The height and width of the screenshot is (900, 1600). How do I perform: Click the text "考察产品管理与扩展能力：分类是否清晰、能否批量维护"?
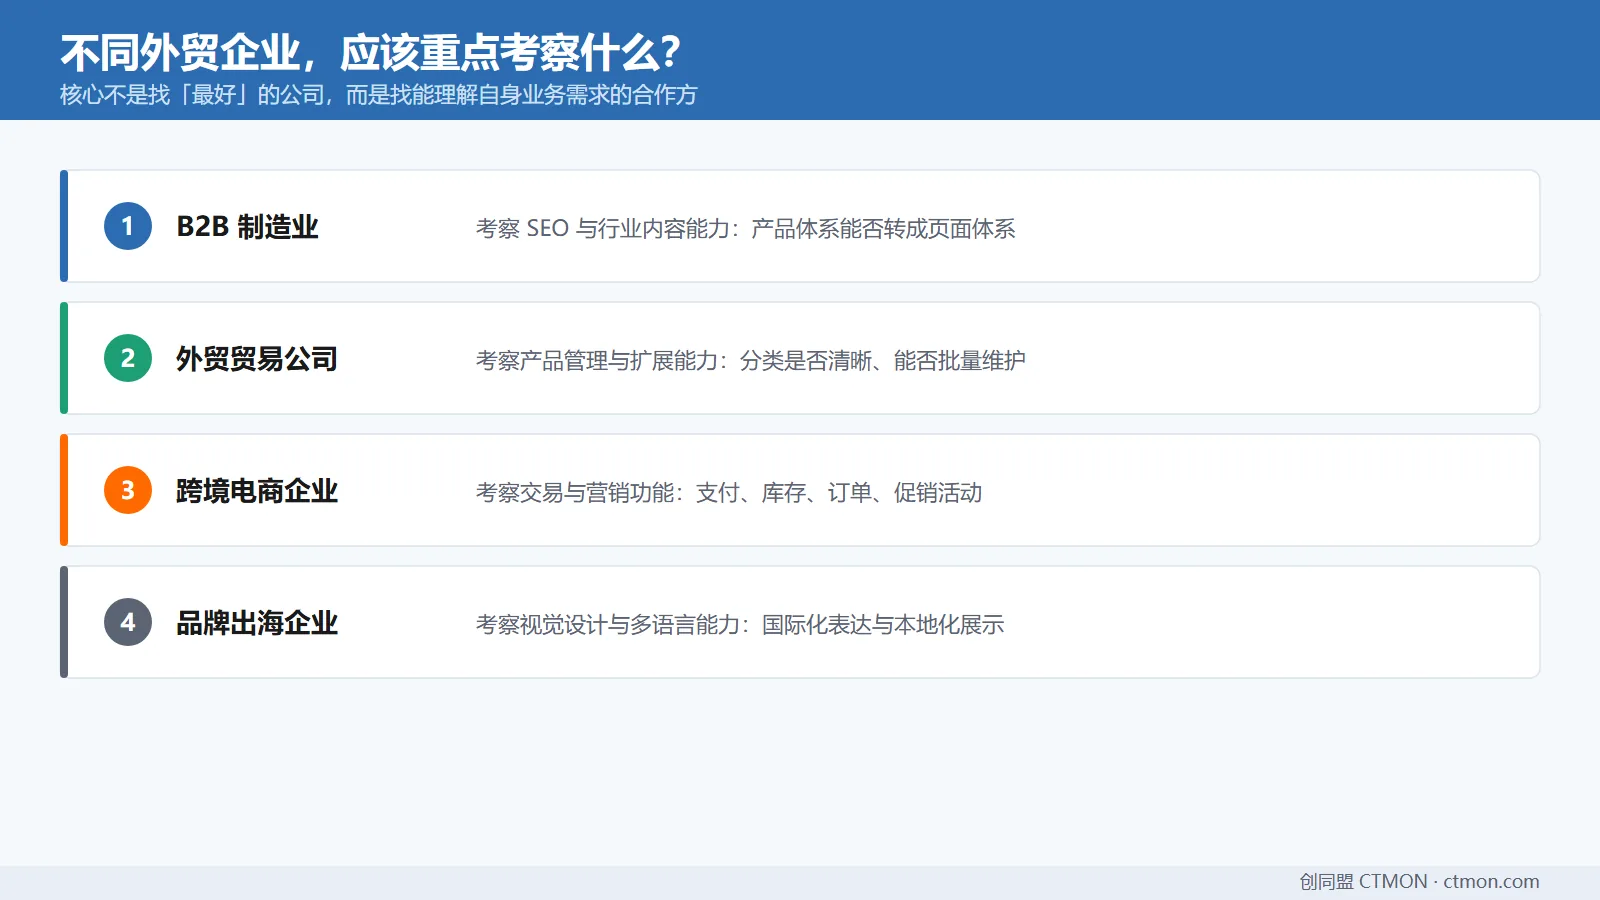(x=751, y=361)
